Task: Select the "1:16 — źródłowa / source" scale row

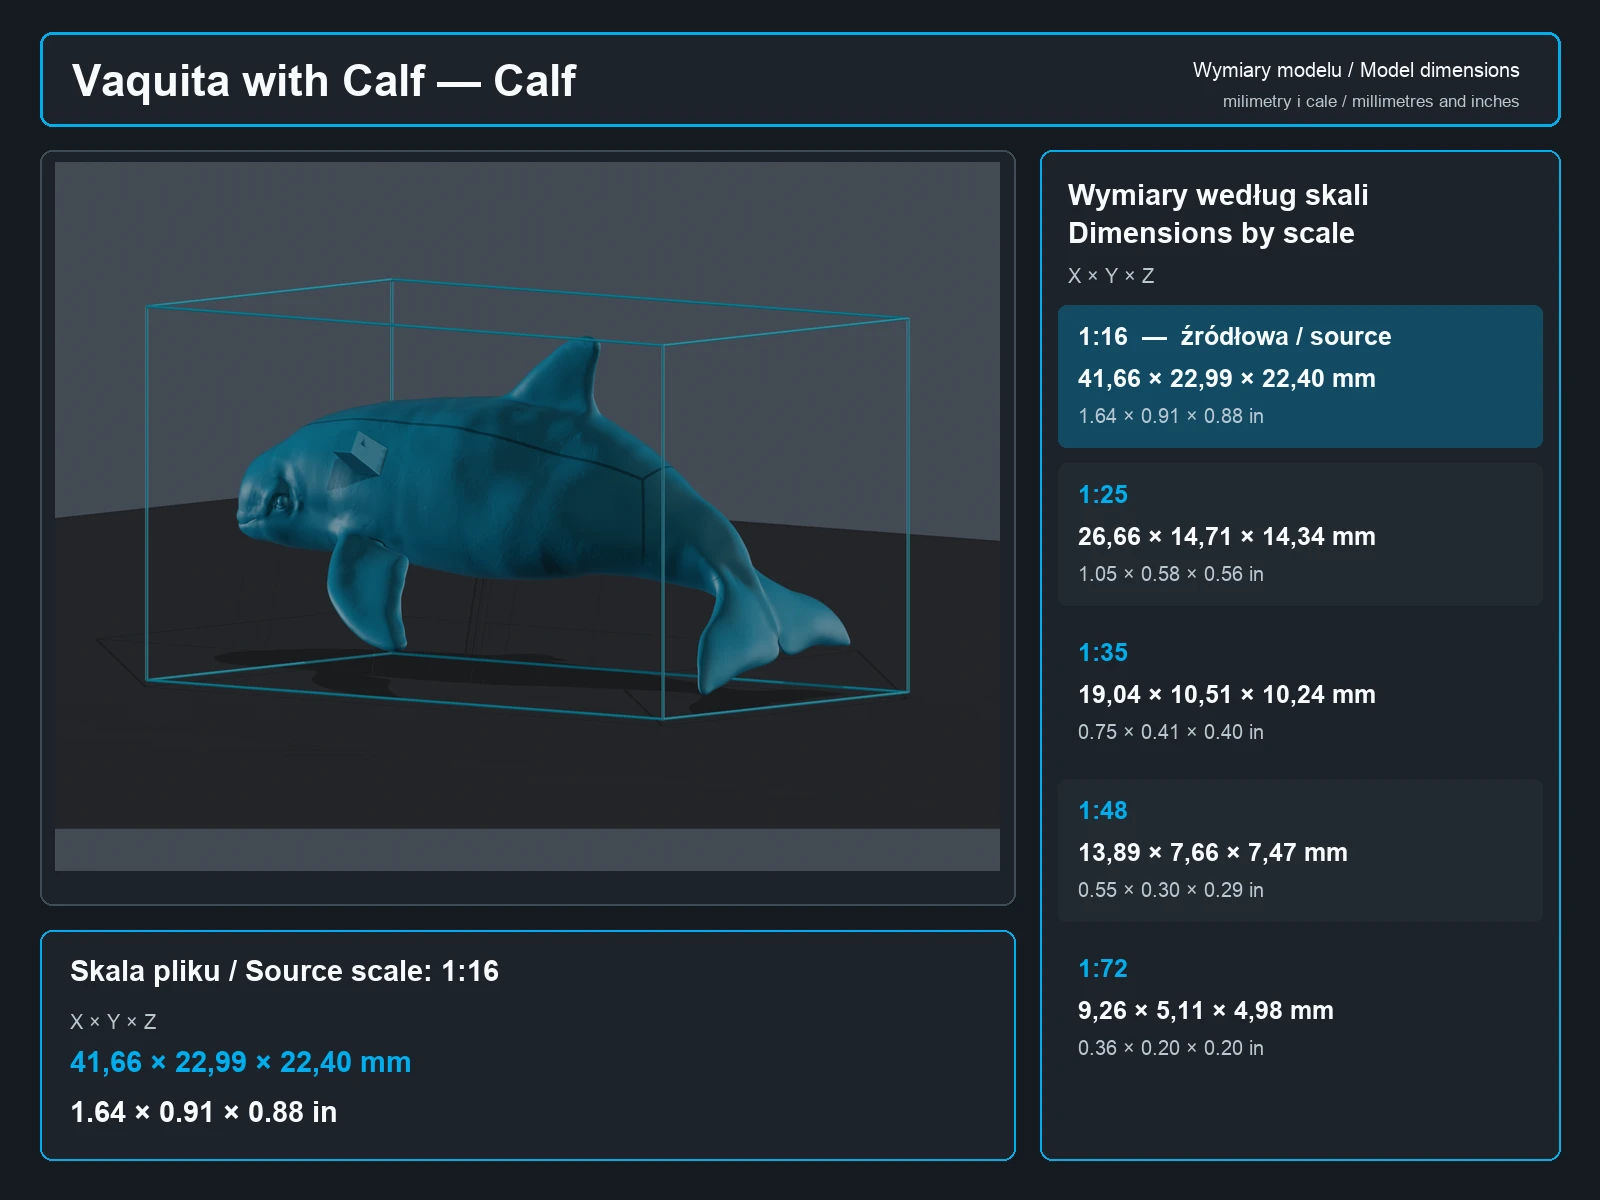Action: [1300, 376]
